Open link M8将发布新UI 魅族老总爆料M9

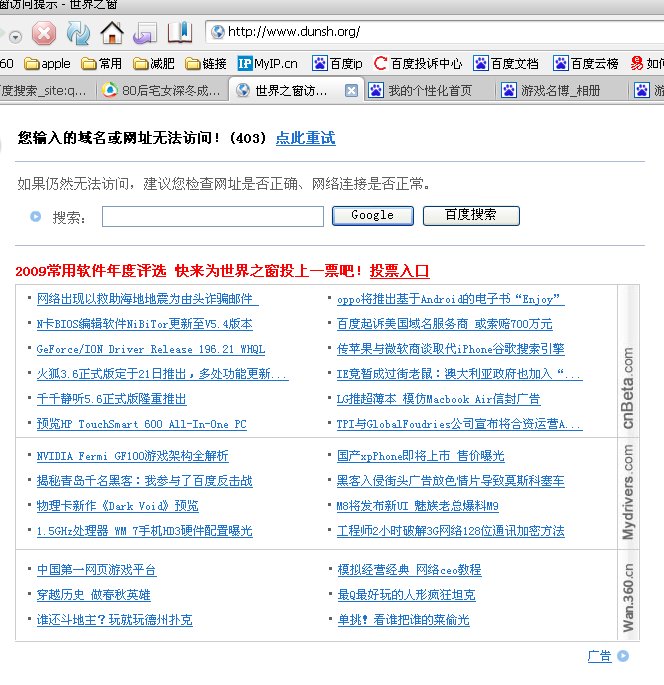click(x=418, y=506)
